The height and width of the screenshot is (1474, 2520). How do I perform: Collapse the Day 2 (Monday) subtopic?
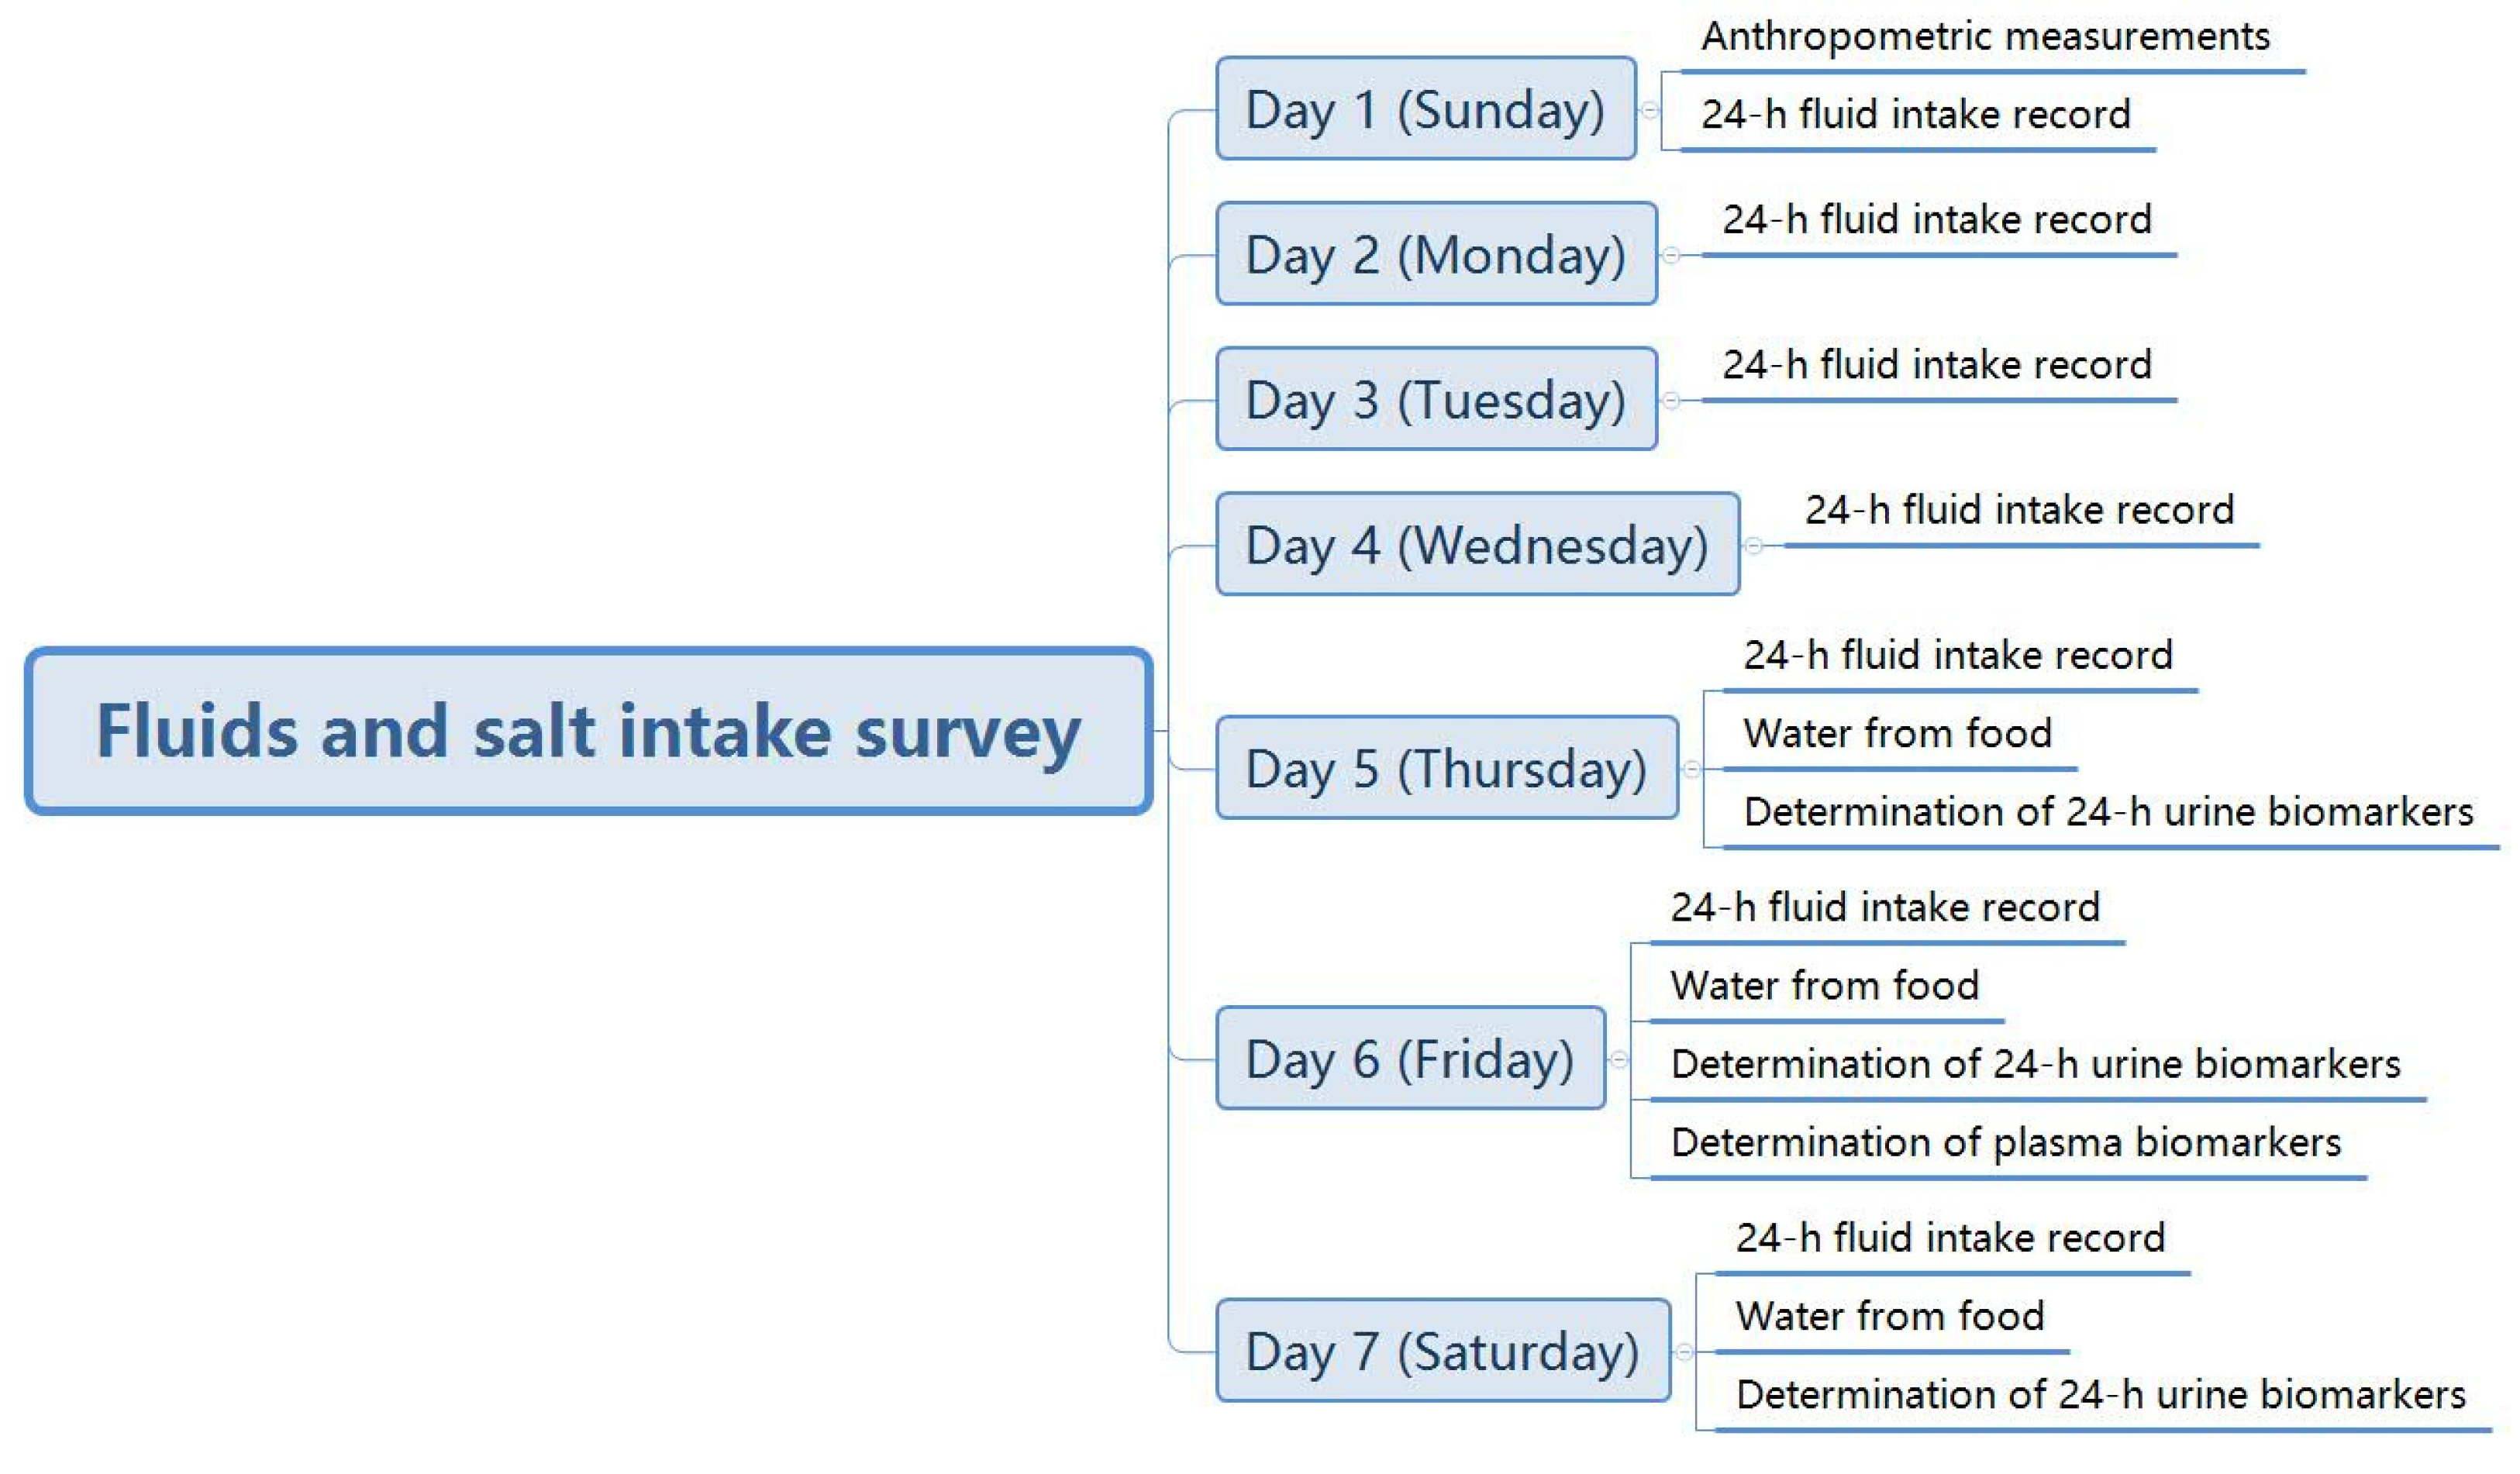pos(1671,255)
